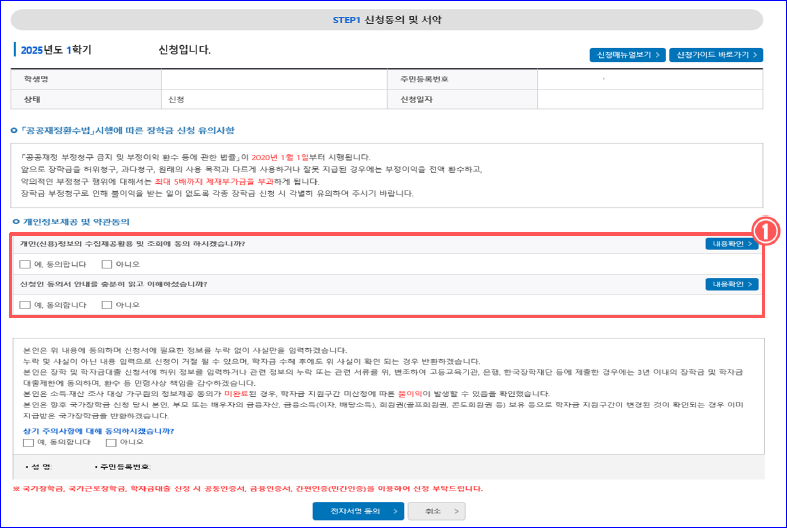Click the 주민등록번호 table header cell
Image resolution: width=787 pixels, height=528 pixels.
click(462, 79)
